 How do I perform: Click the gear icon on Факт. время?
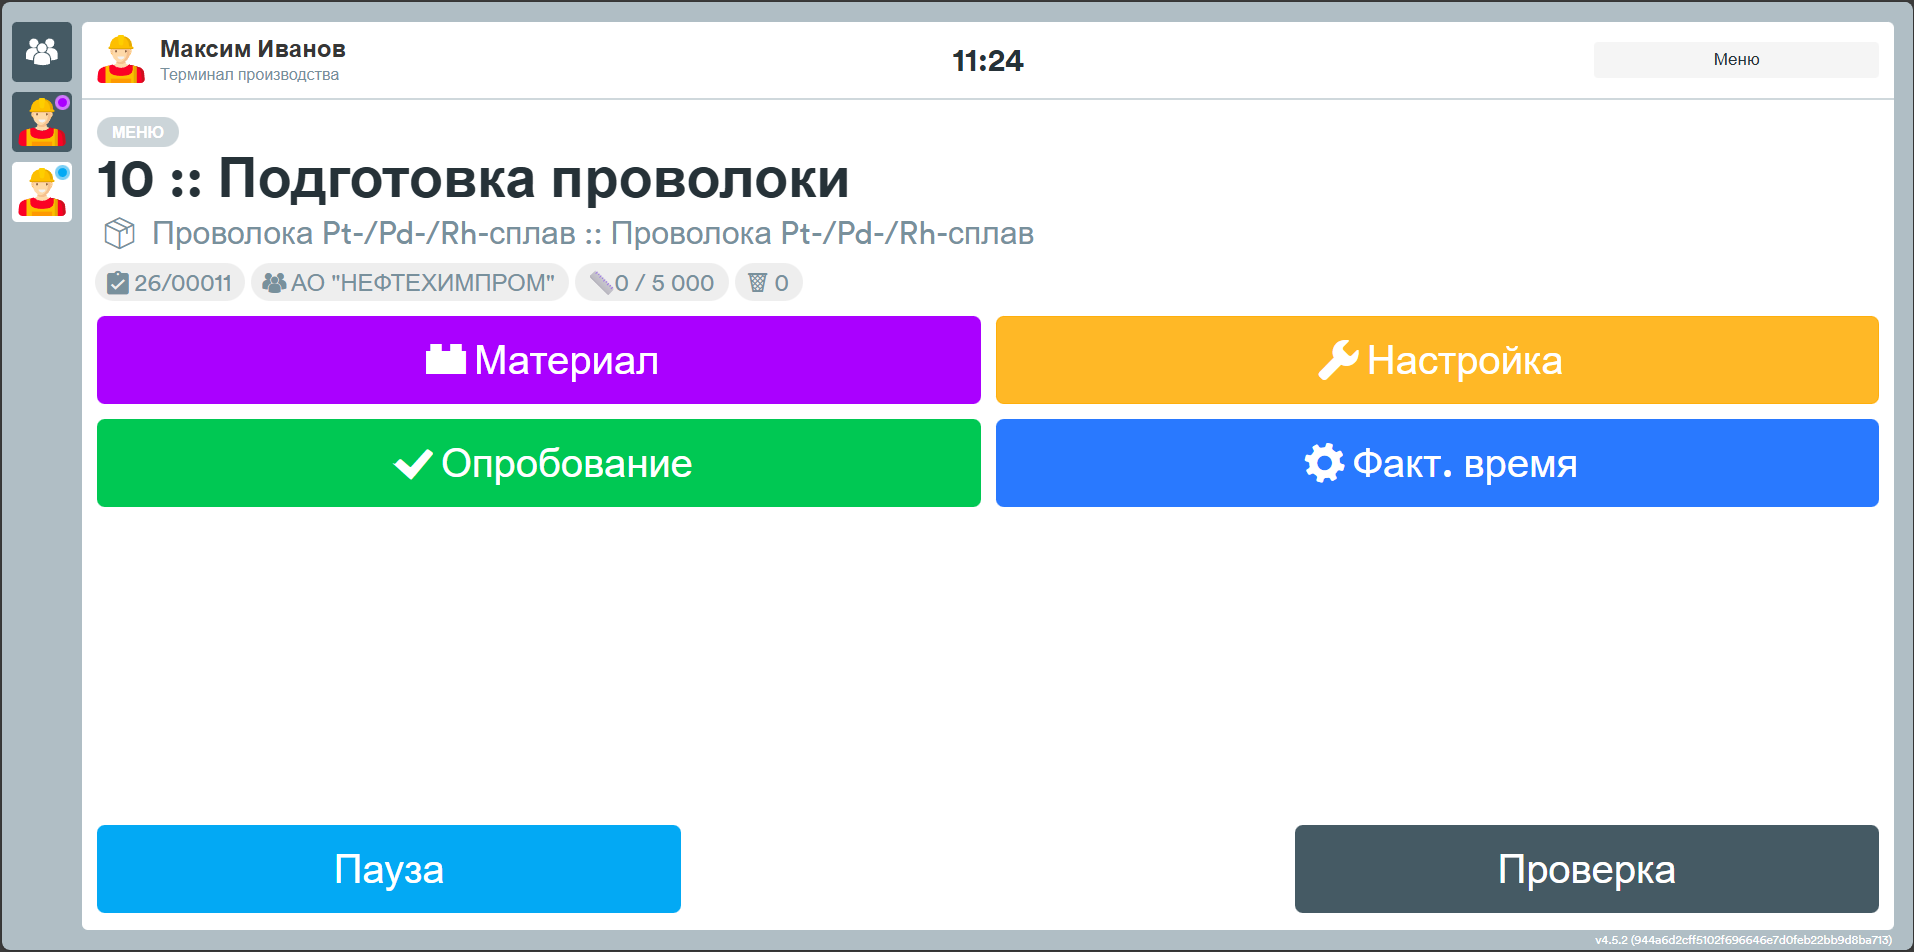[1325, 463]
